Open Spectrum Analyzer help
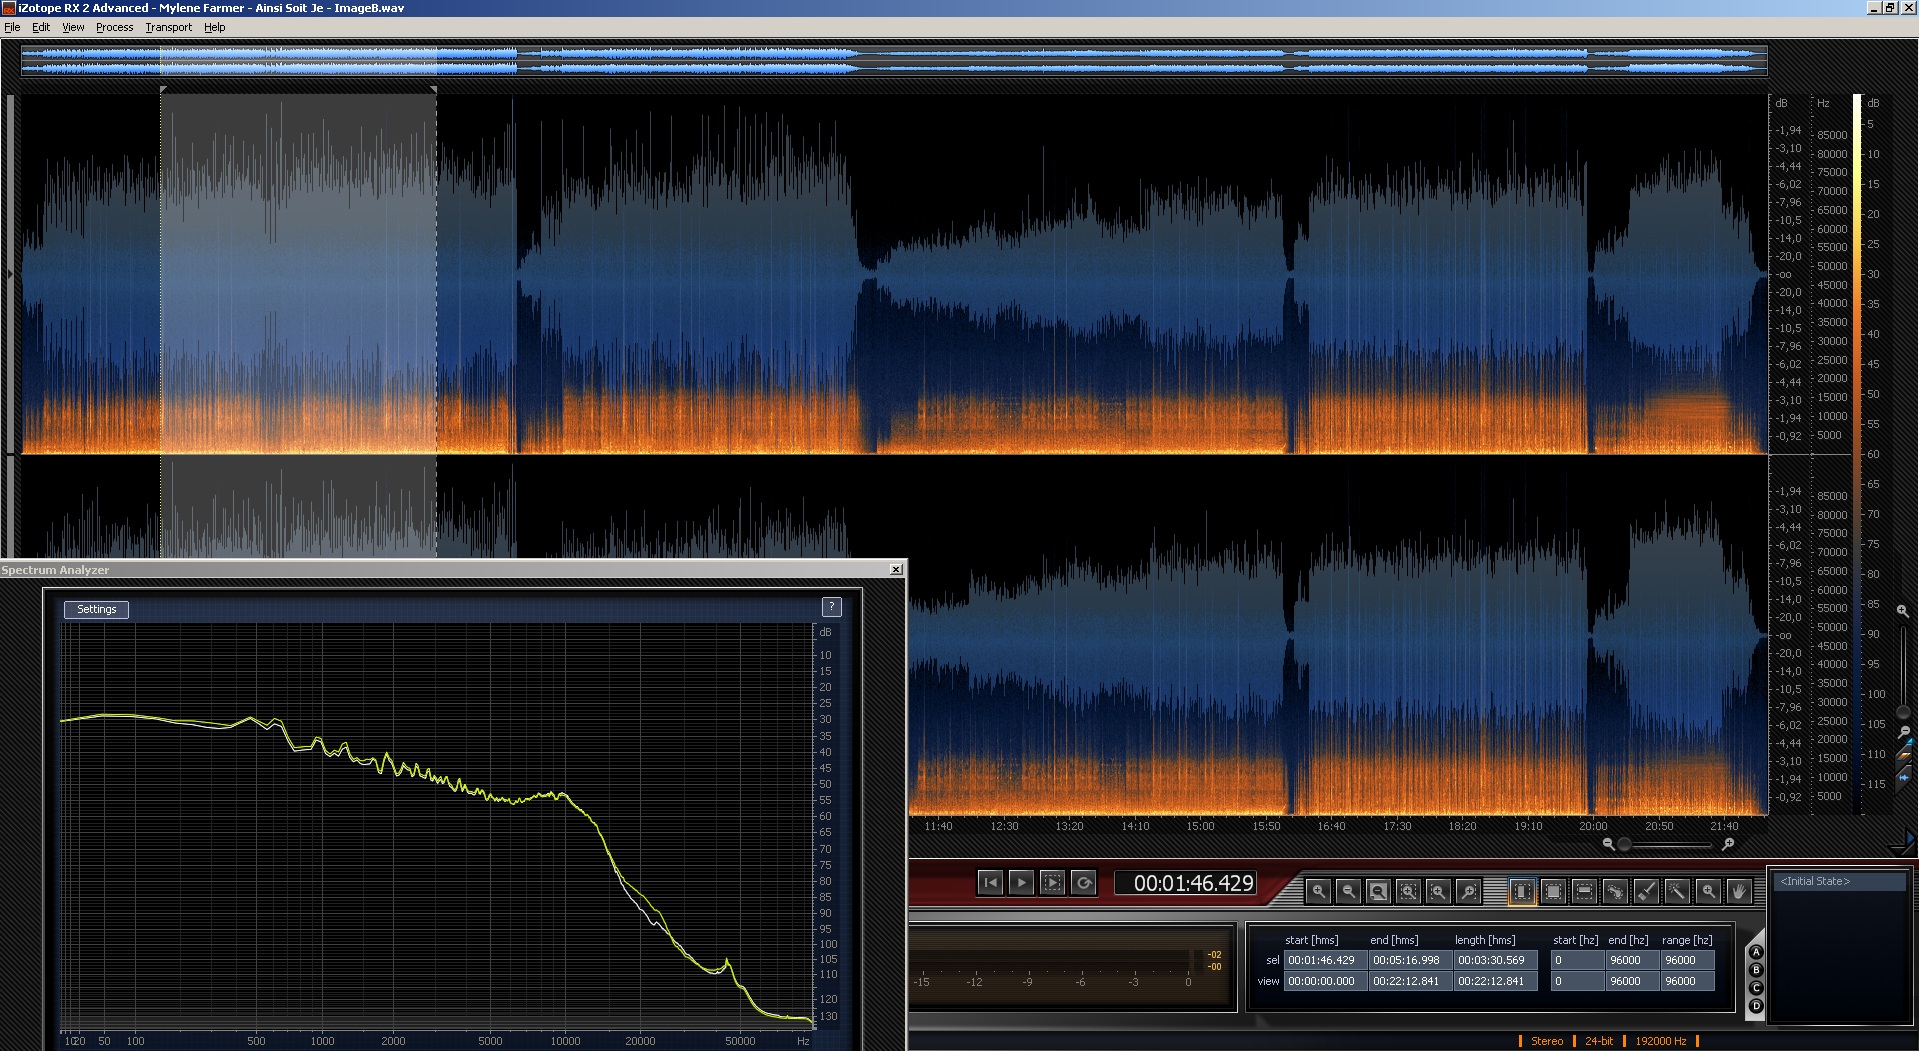The image size is (1919, 1051). pos(831,607)
